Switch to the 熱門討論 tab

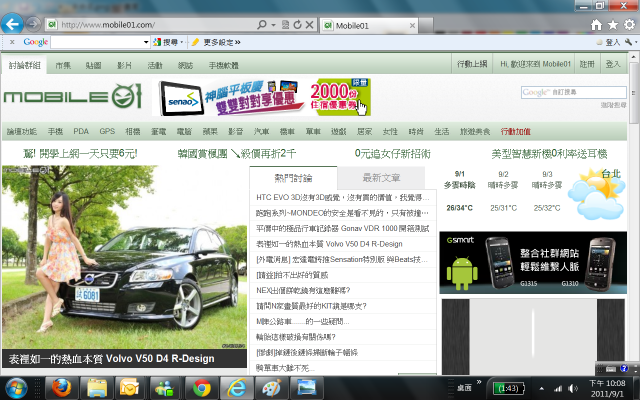(x=293, y=178)
